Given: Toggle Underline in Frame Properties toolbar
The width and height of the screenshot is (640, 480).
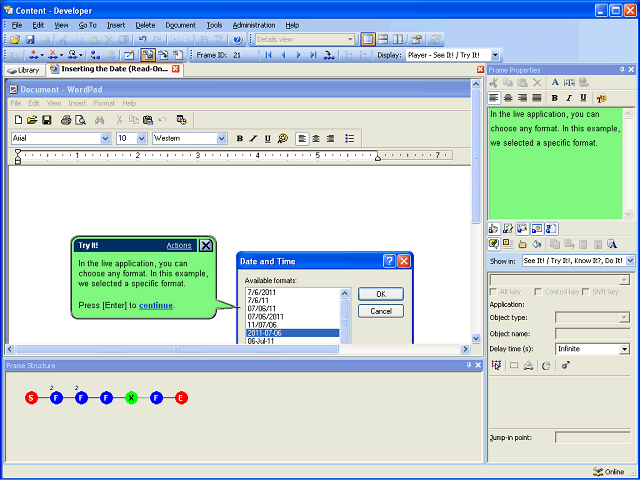Looking at the screenshot, I should (583, 98).
